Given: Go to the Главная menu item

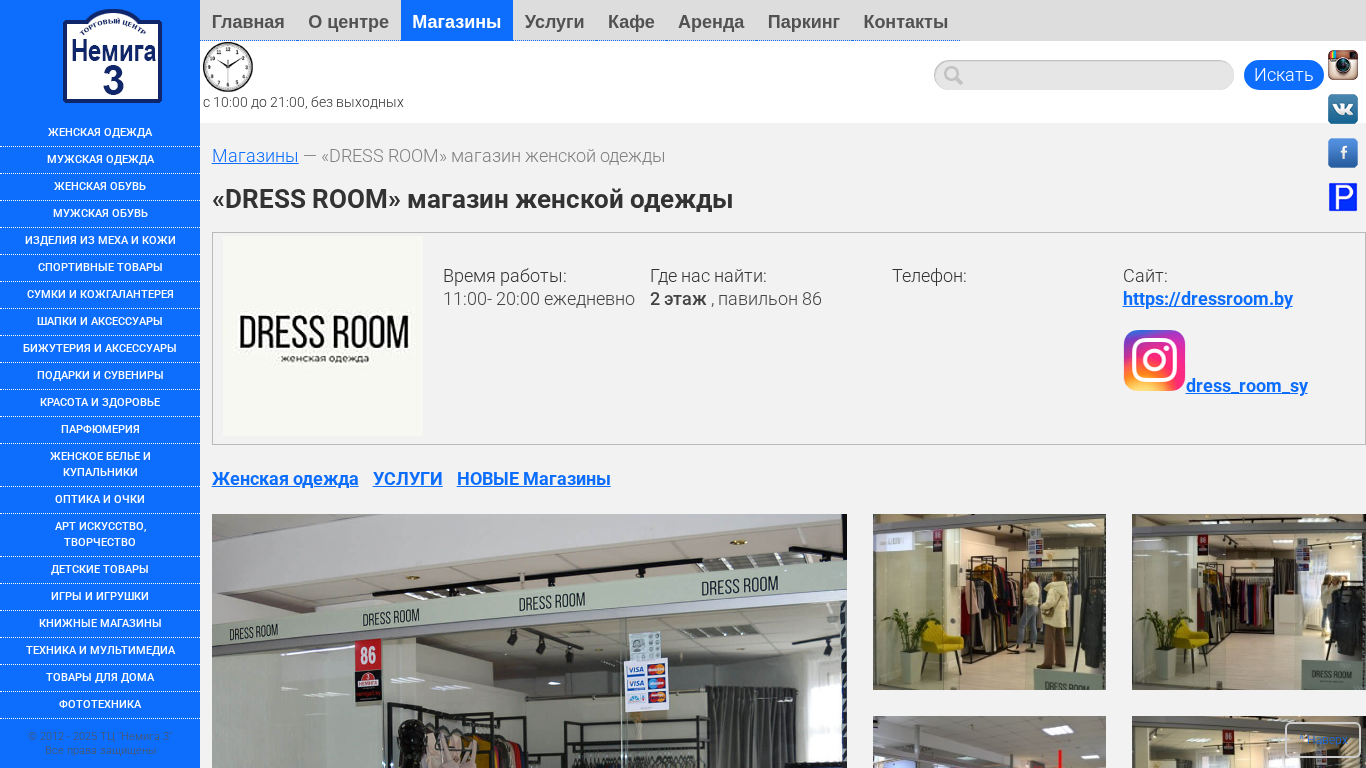Looking at the screenshot, I should point(248,21).
